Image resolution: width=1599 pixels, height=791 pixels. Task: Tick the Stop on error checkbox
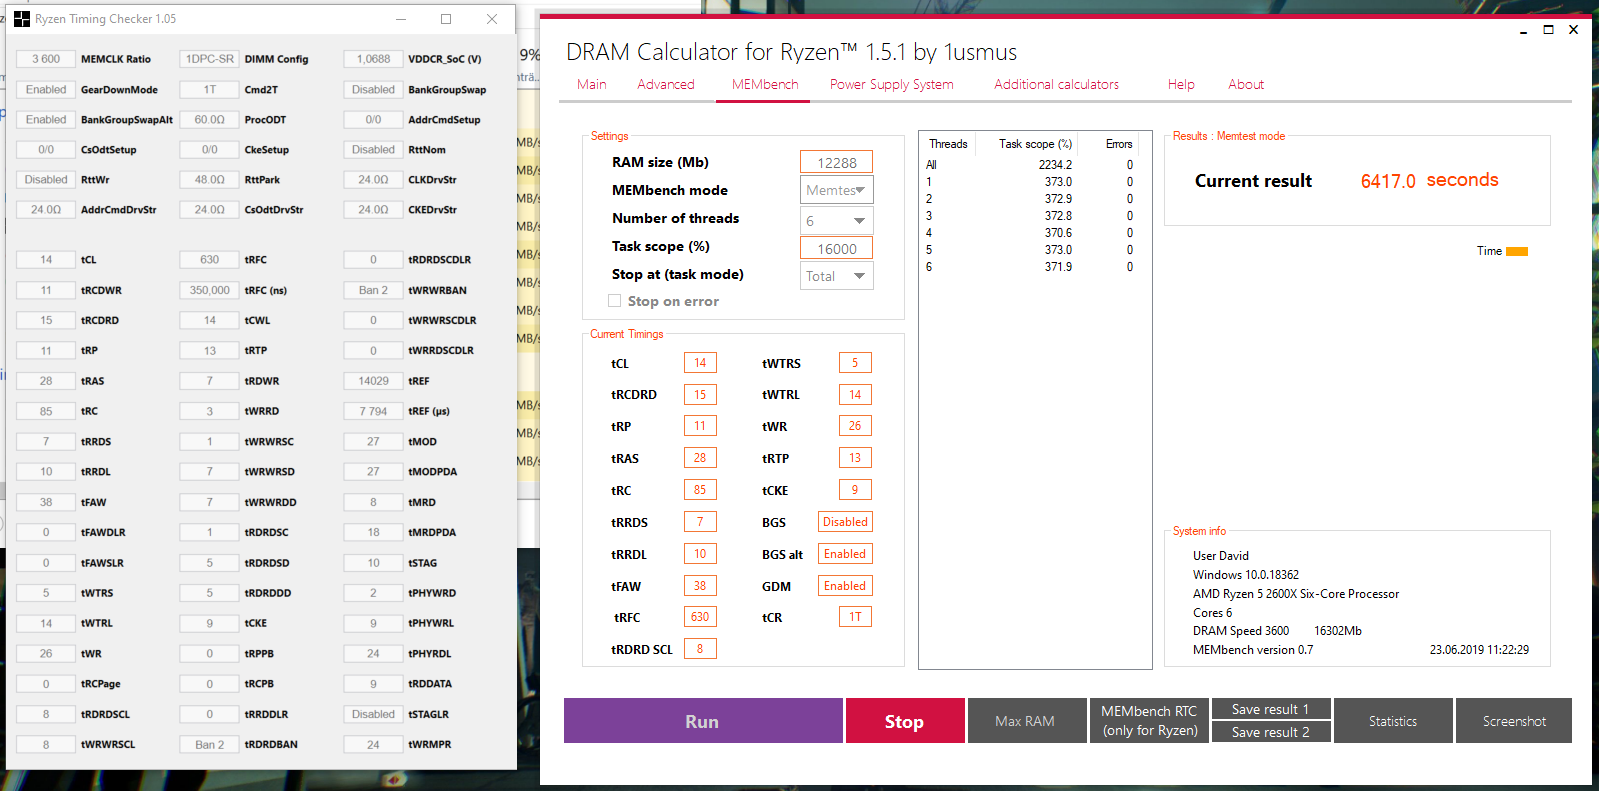click(614, 300)
